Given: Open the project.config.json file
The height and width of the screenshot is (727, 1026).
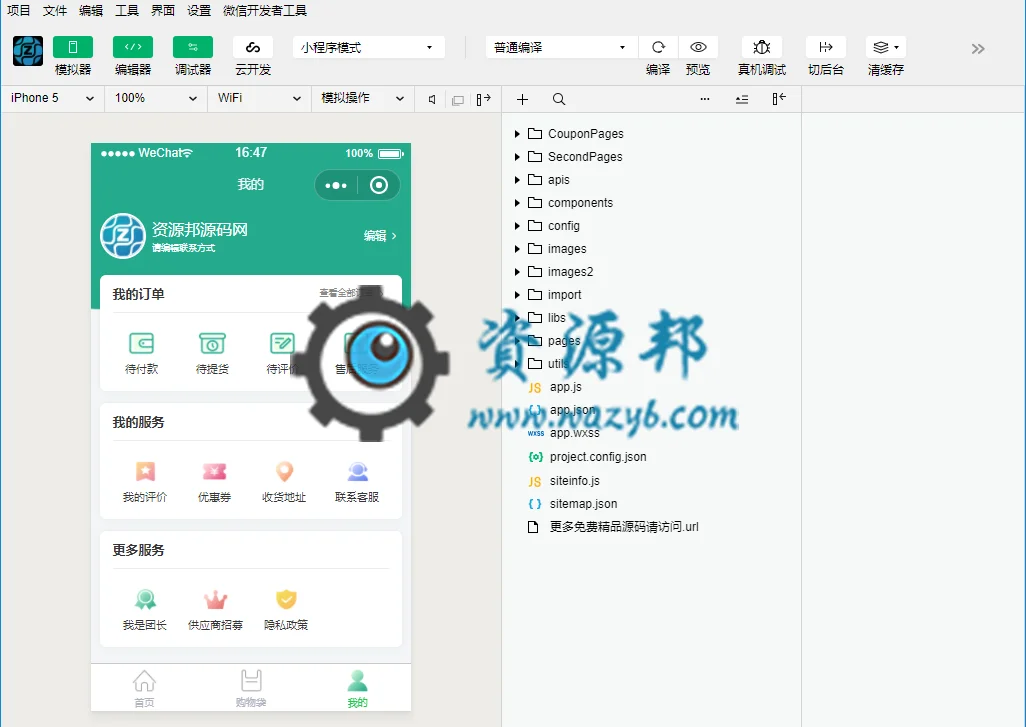Looking at the screenshot, I should (x=597, y=457).
